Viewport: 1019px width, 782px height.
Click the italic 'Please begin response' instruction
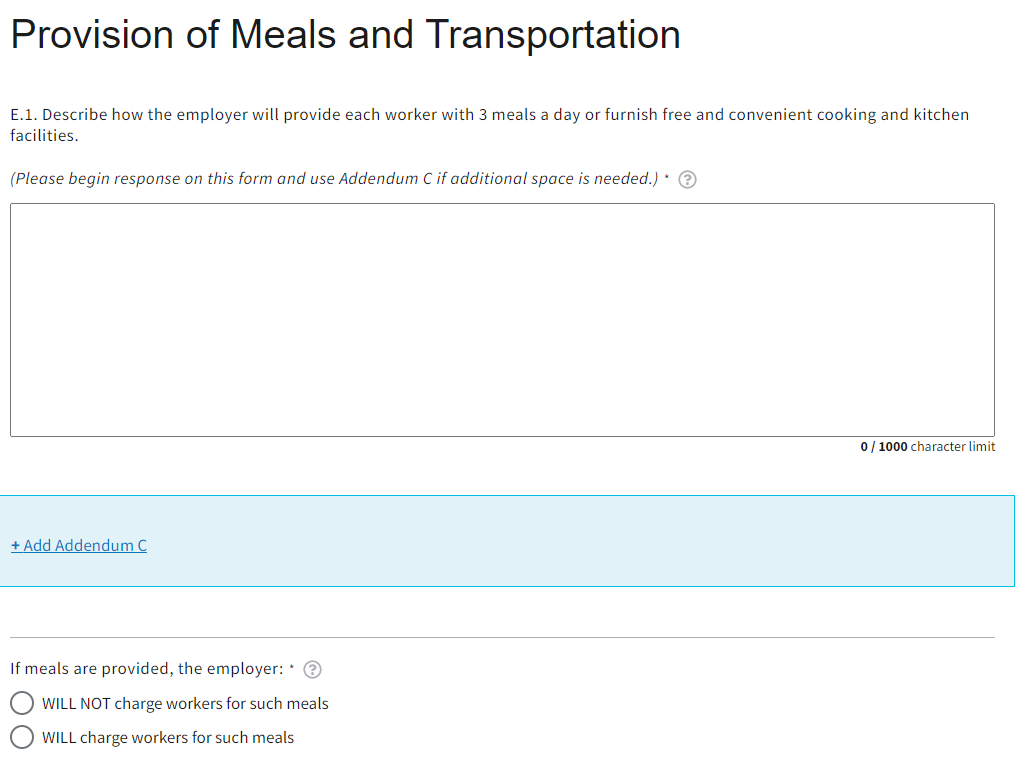tap(333, 179)
